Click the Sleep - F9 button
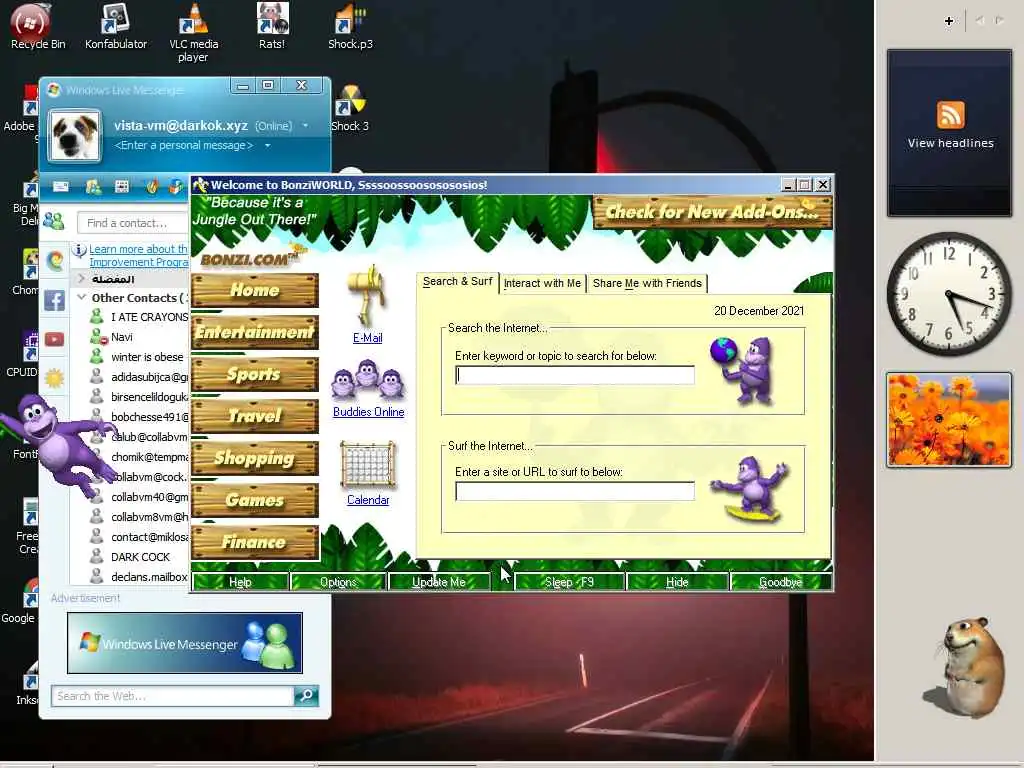 [569, 582]
